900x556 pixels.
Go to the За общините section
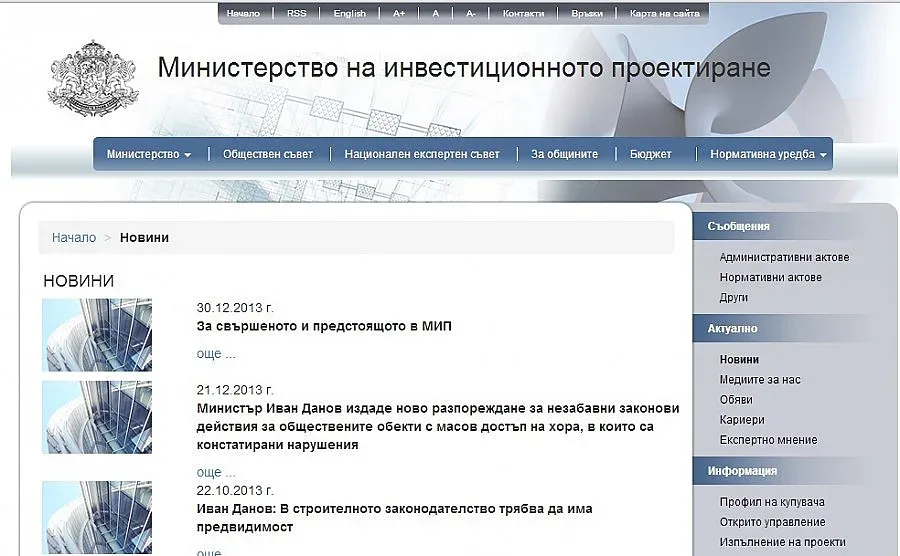[x=564, y=155]
